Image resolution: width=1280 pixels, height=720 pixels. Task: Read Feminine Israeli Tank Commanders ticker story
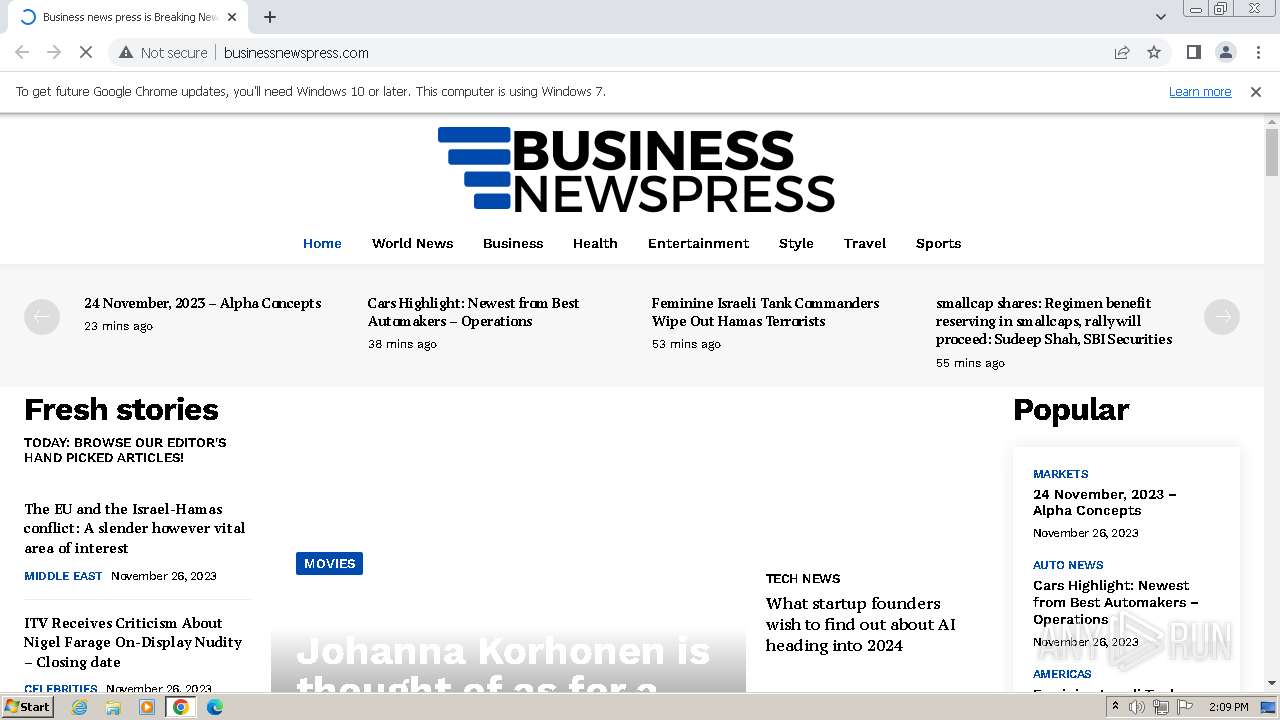click(x=765, y=312)
